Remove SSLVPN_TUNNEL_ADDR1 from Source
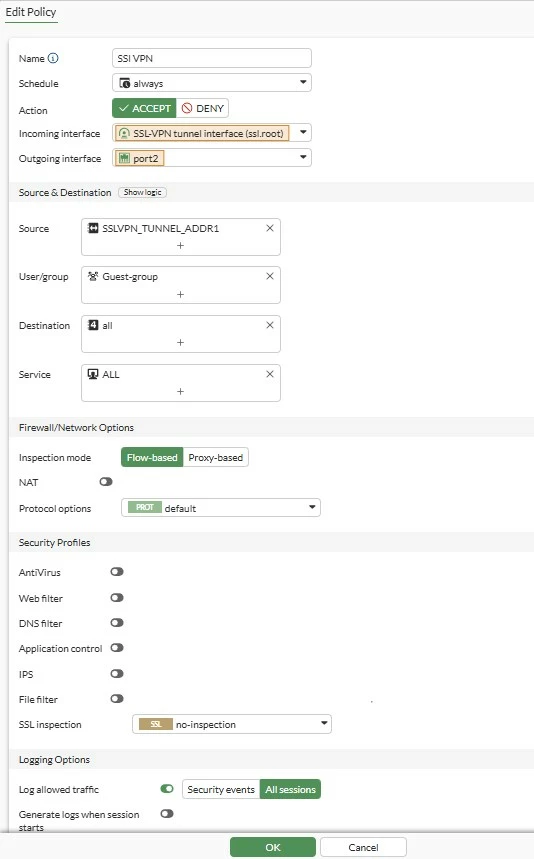 pos(269,228)
